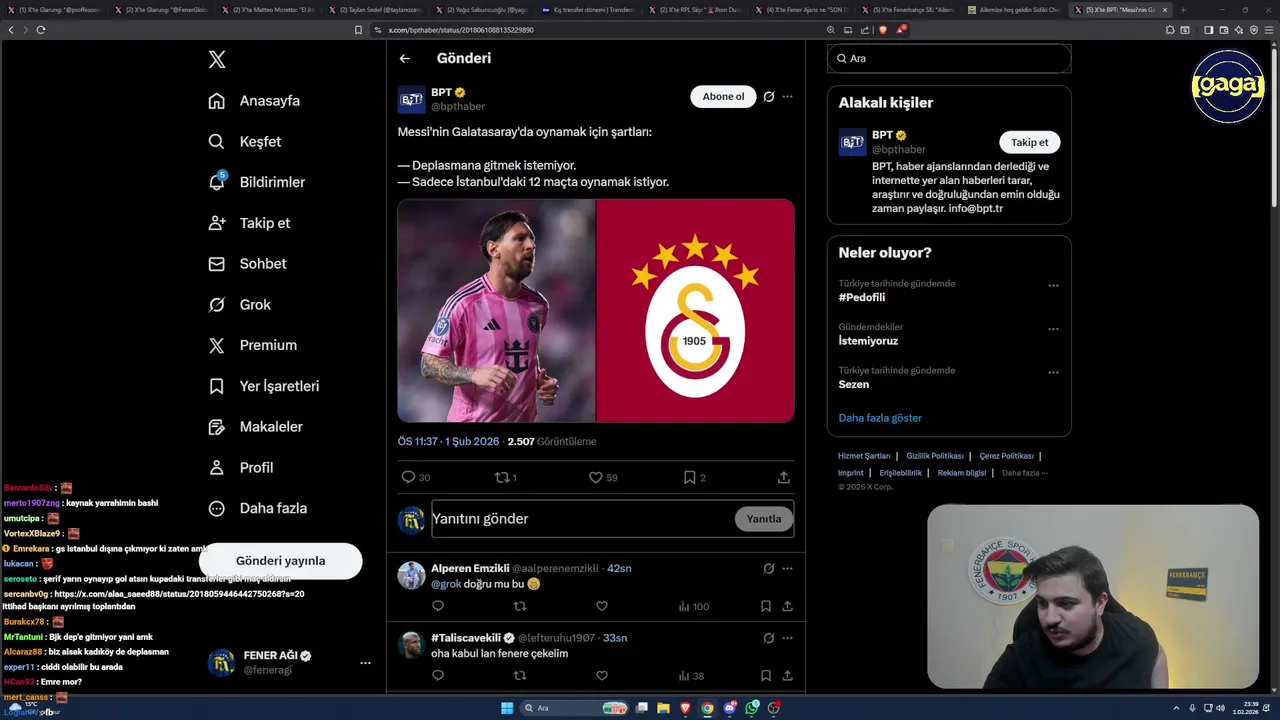Open #Taliscavekili profile name

pos(466,638)
